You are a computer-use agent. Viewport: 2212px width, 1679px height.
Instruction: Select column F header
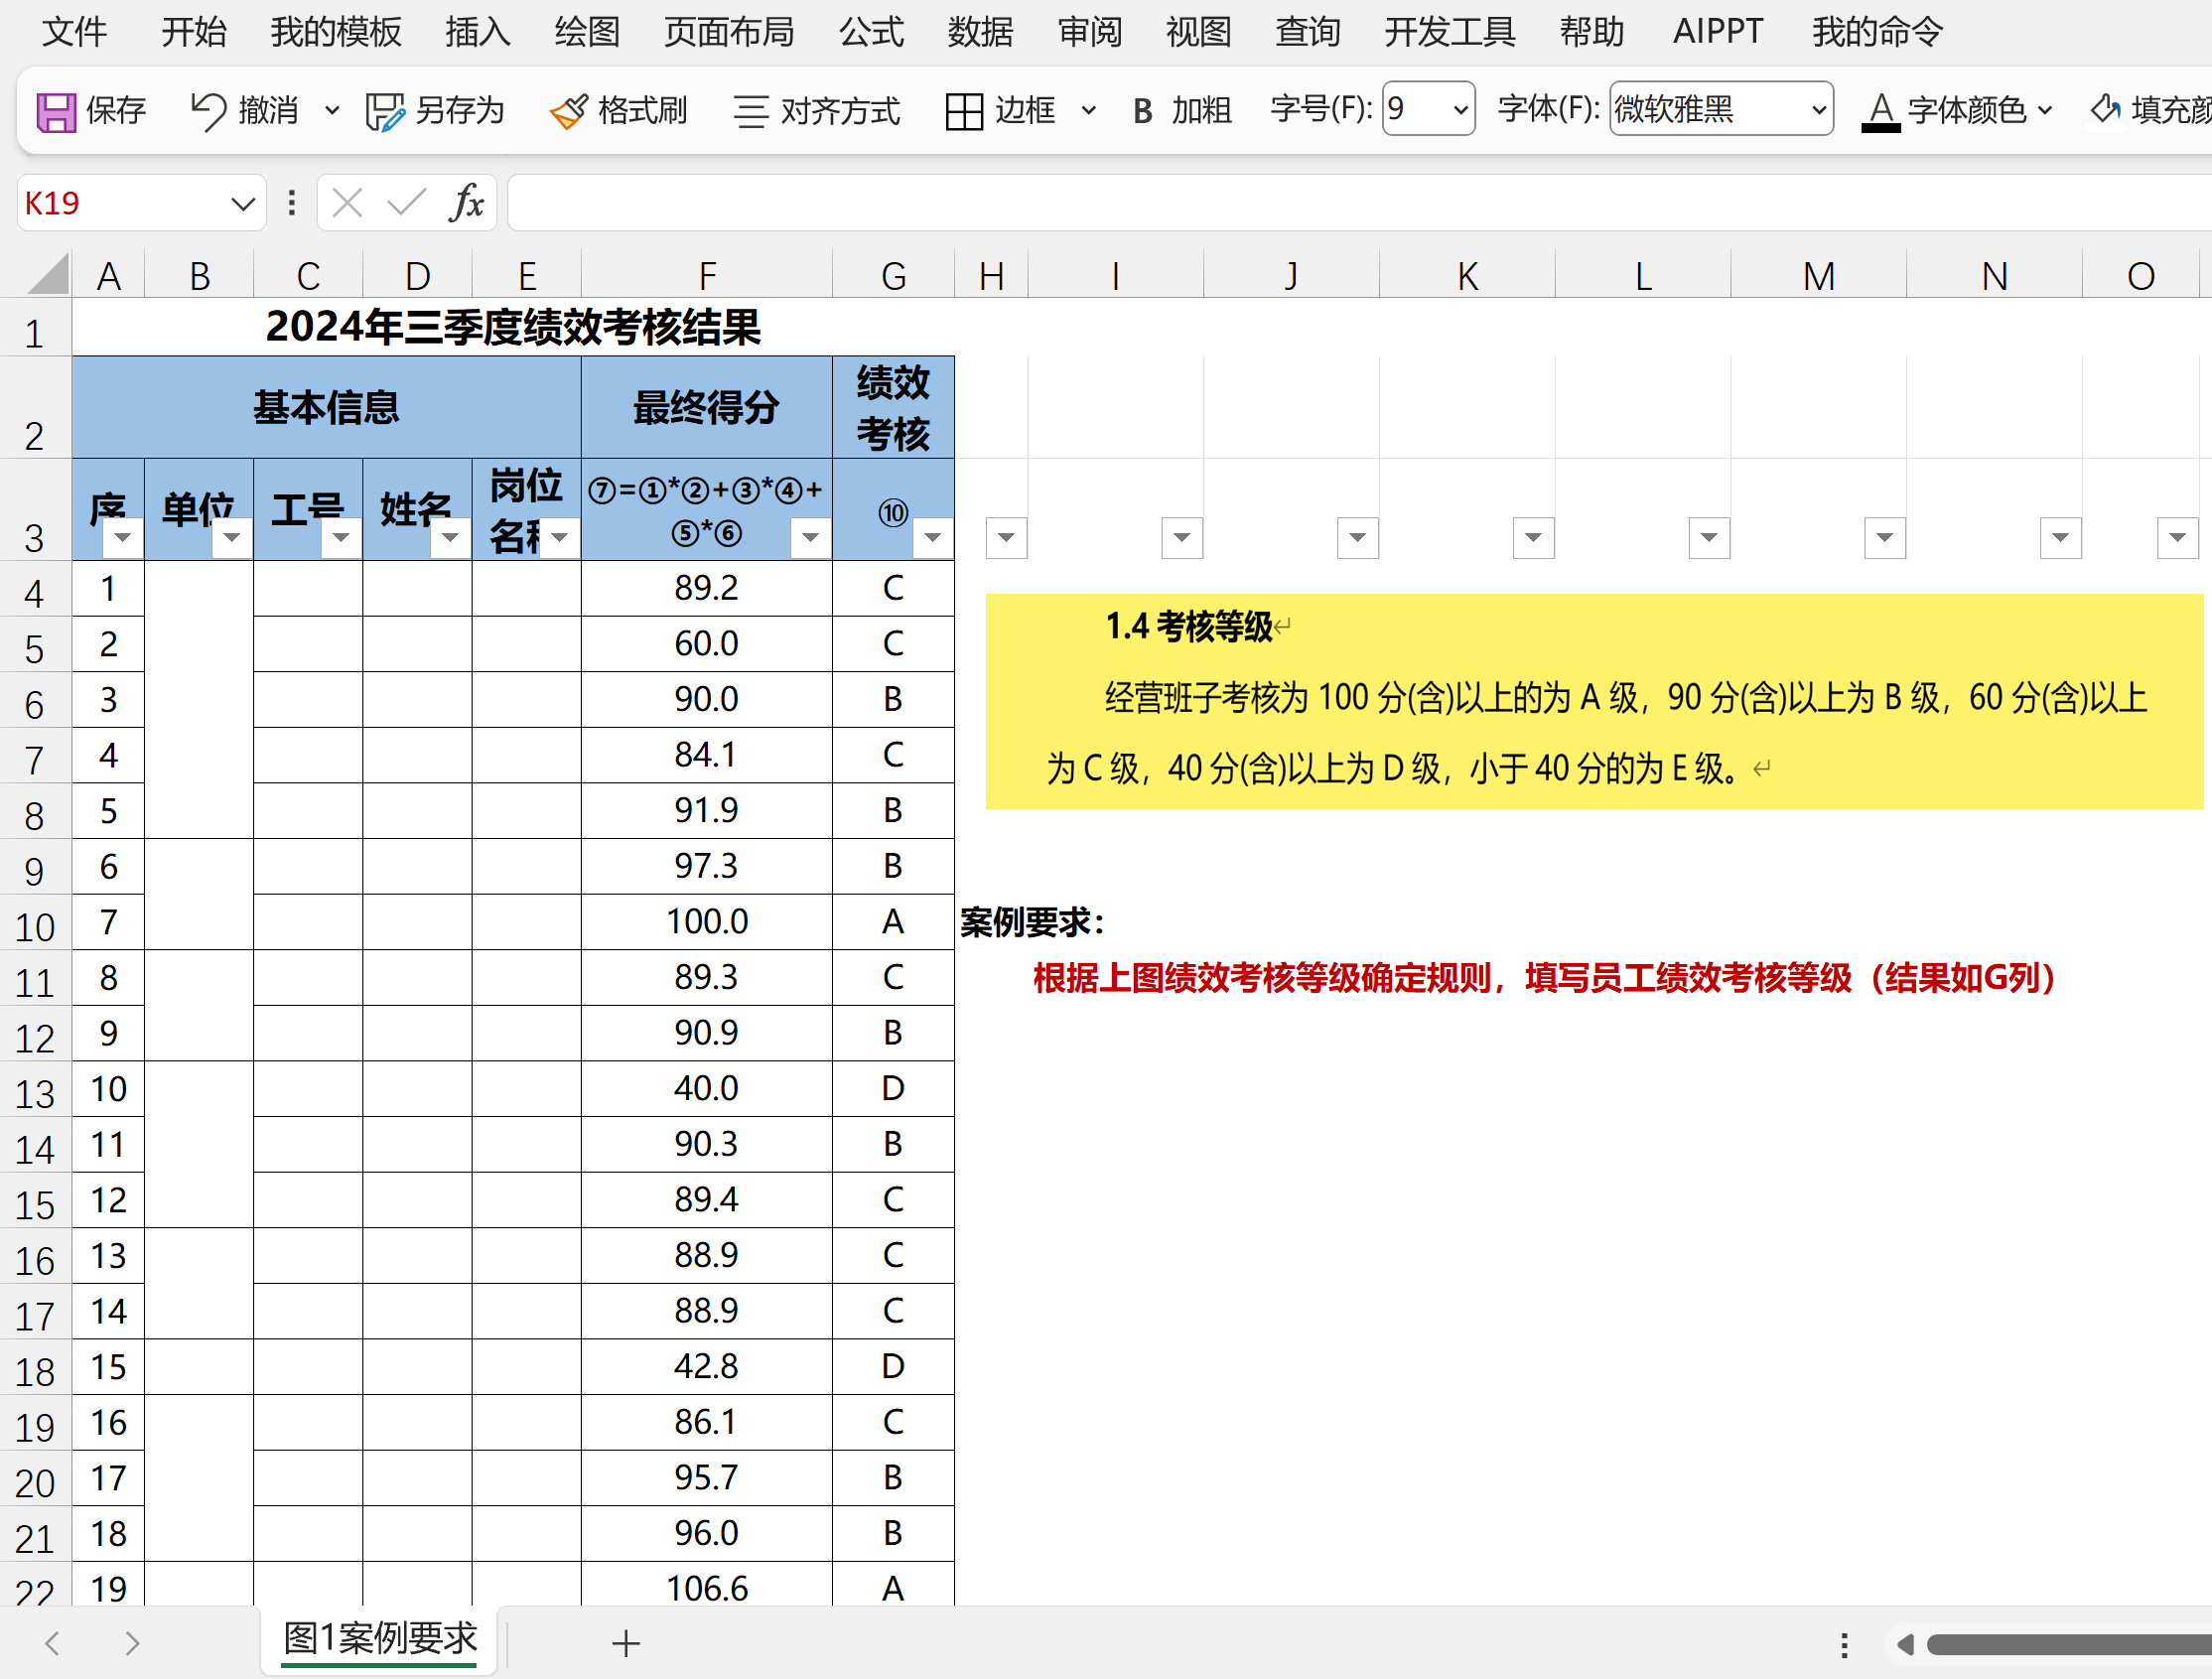pos(706,275)
